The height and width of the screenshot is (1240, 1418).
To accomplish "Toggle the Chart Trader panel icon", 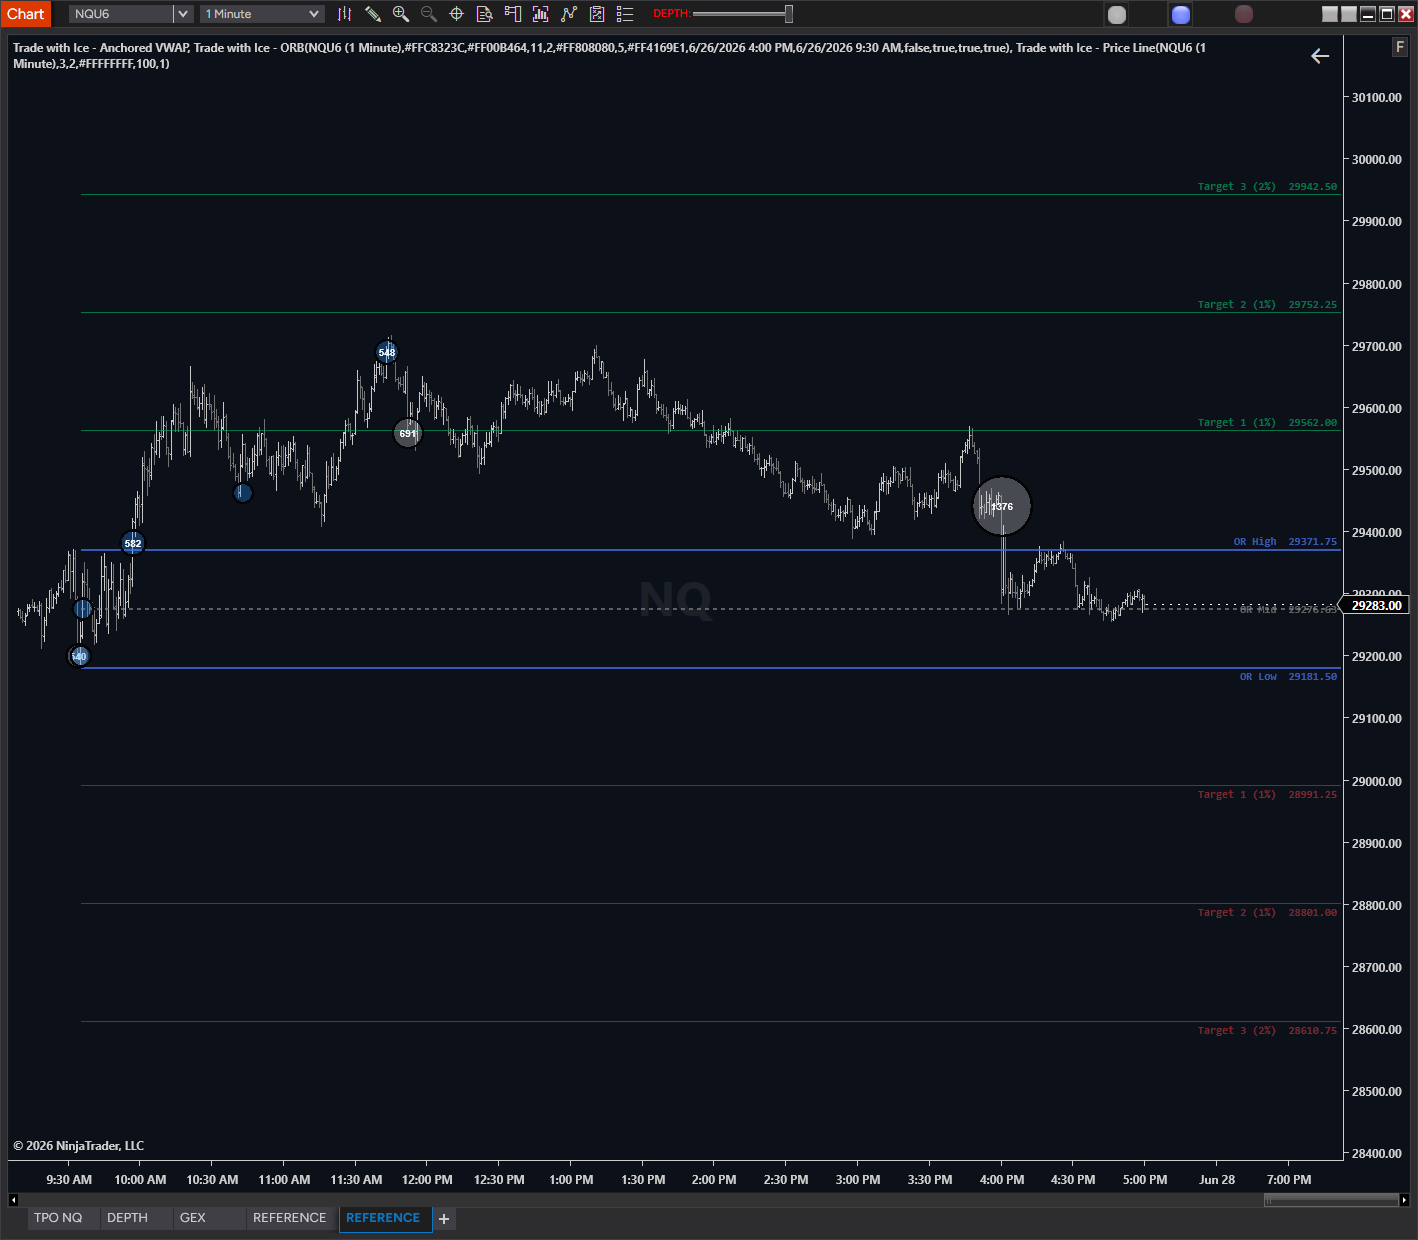I will coord(513,14).
